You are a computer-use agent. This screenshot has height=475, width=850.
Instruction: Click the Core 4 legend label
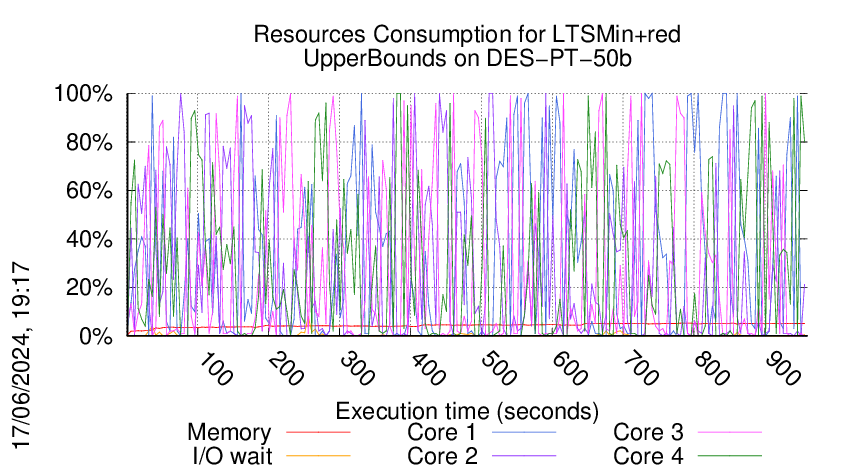point(648,457)
